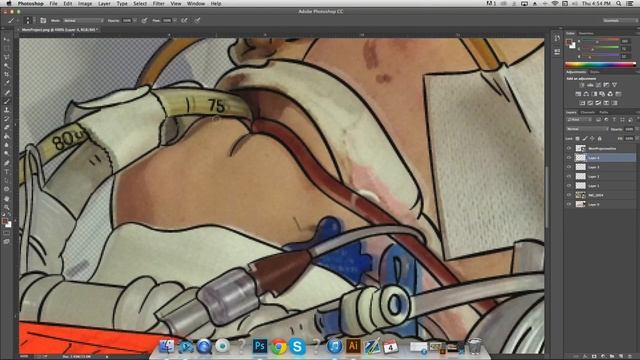The image size is (640, 360).
Task: Open the workspace switcher dropdown
Action: point(620,20)
